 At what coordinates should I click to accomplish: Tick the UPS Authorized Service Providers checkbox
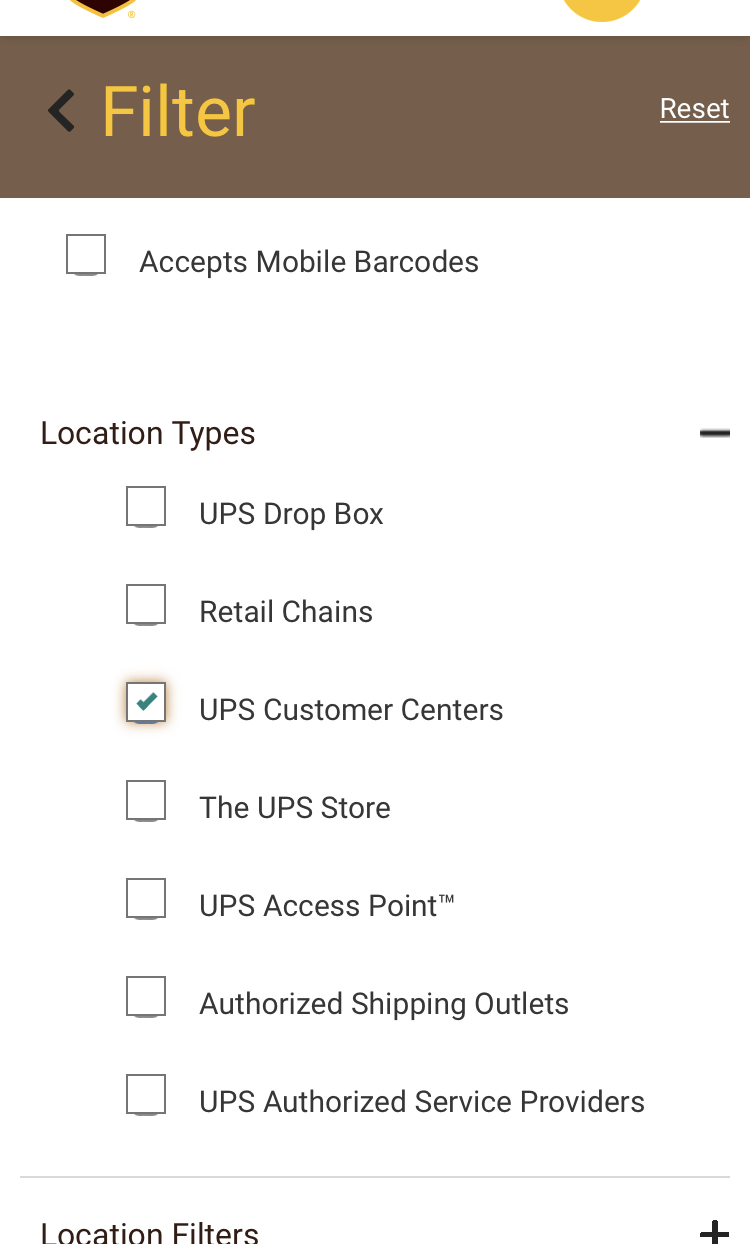pos(146,1094)
